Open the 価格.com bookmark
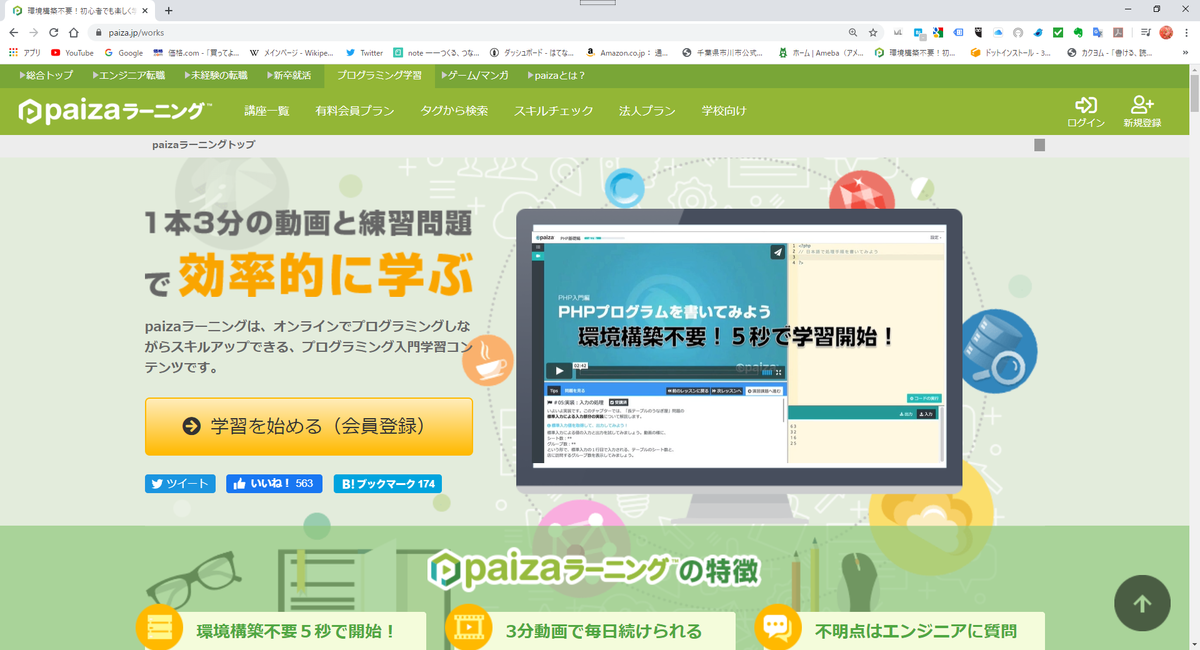The width and height of the screenshot is (1200, 650). [197, 52]
